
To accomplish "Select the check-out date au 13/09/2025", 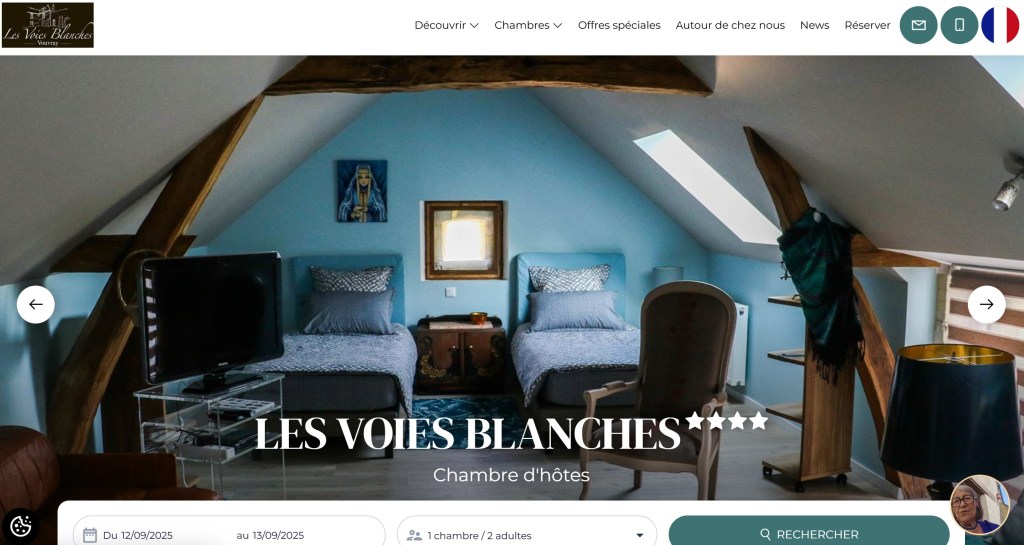I will [x=270, y=535].
